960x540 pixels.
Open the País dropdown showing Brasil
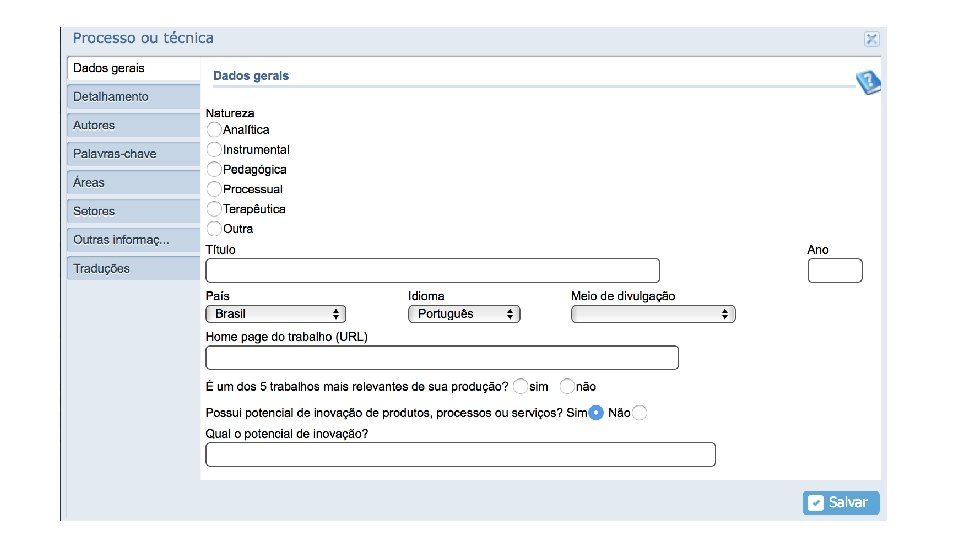(276, 314)
